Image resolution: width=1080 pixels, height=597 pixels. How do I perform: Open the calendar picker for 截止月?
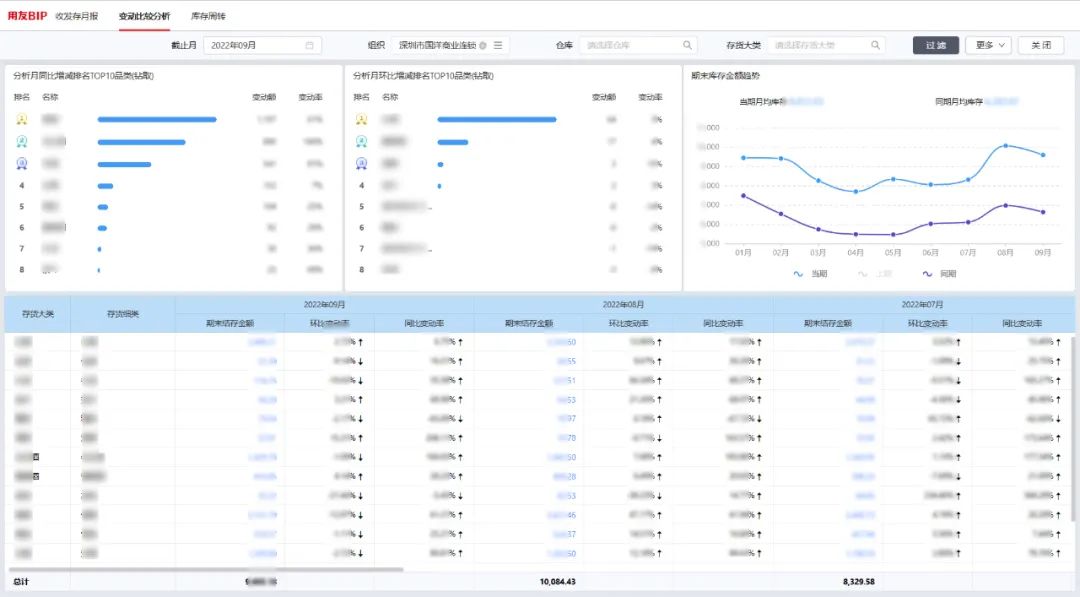309,45
